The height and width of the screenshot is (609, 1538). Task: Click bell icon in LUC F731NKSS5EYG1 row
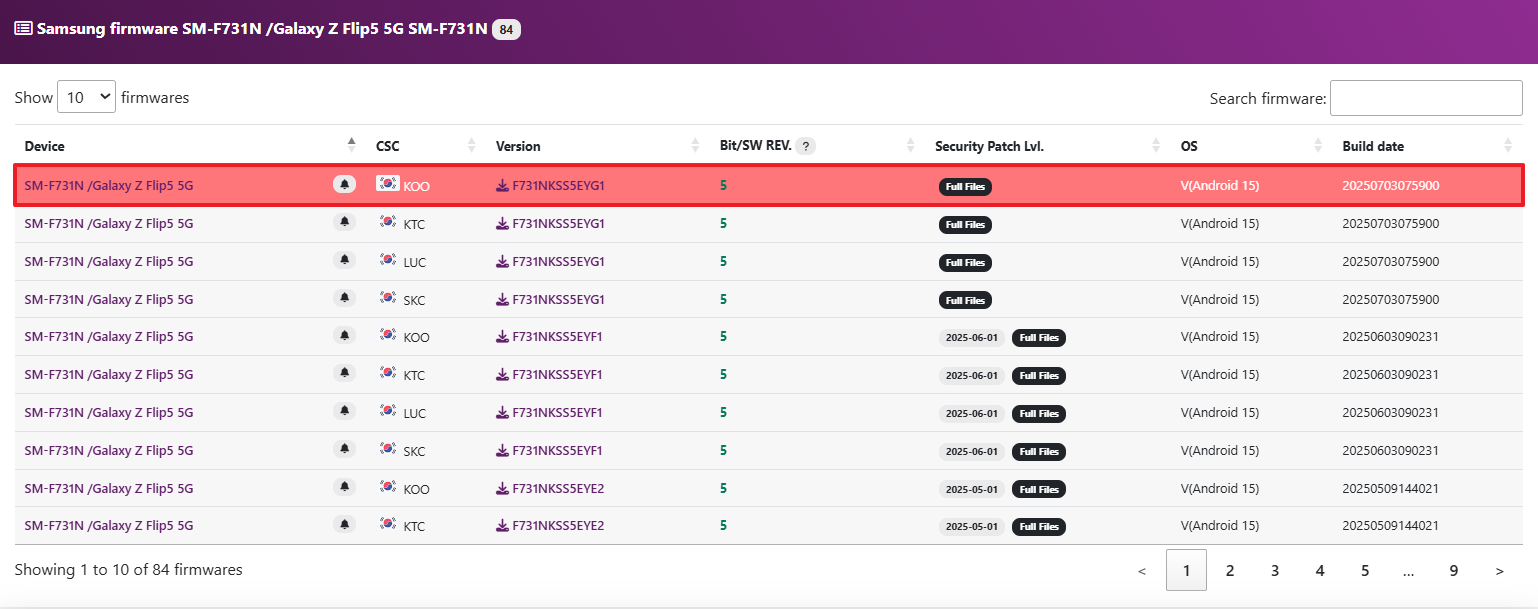[345, 260]
